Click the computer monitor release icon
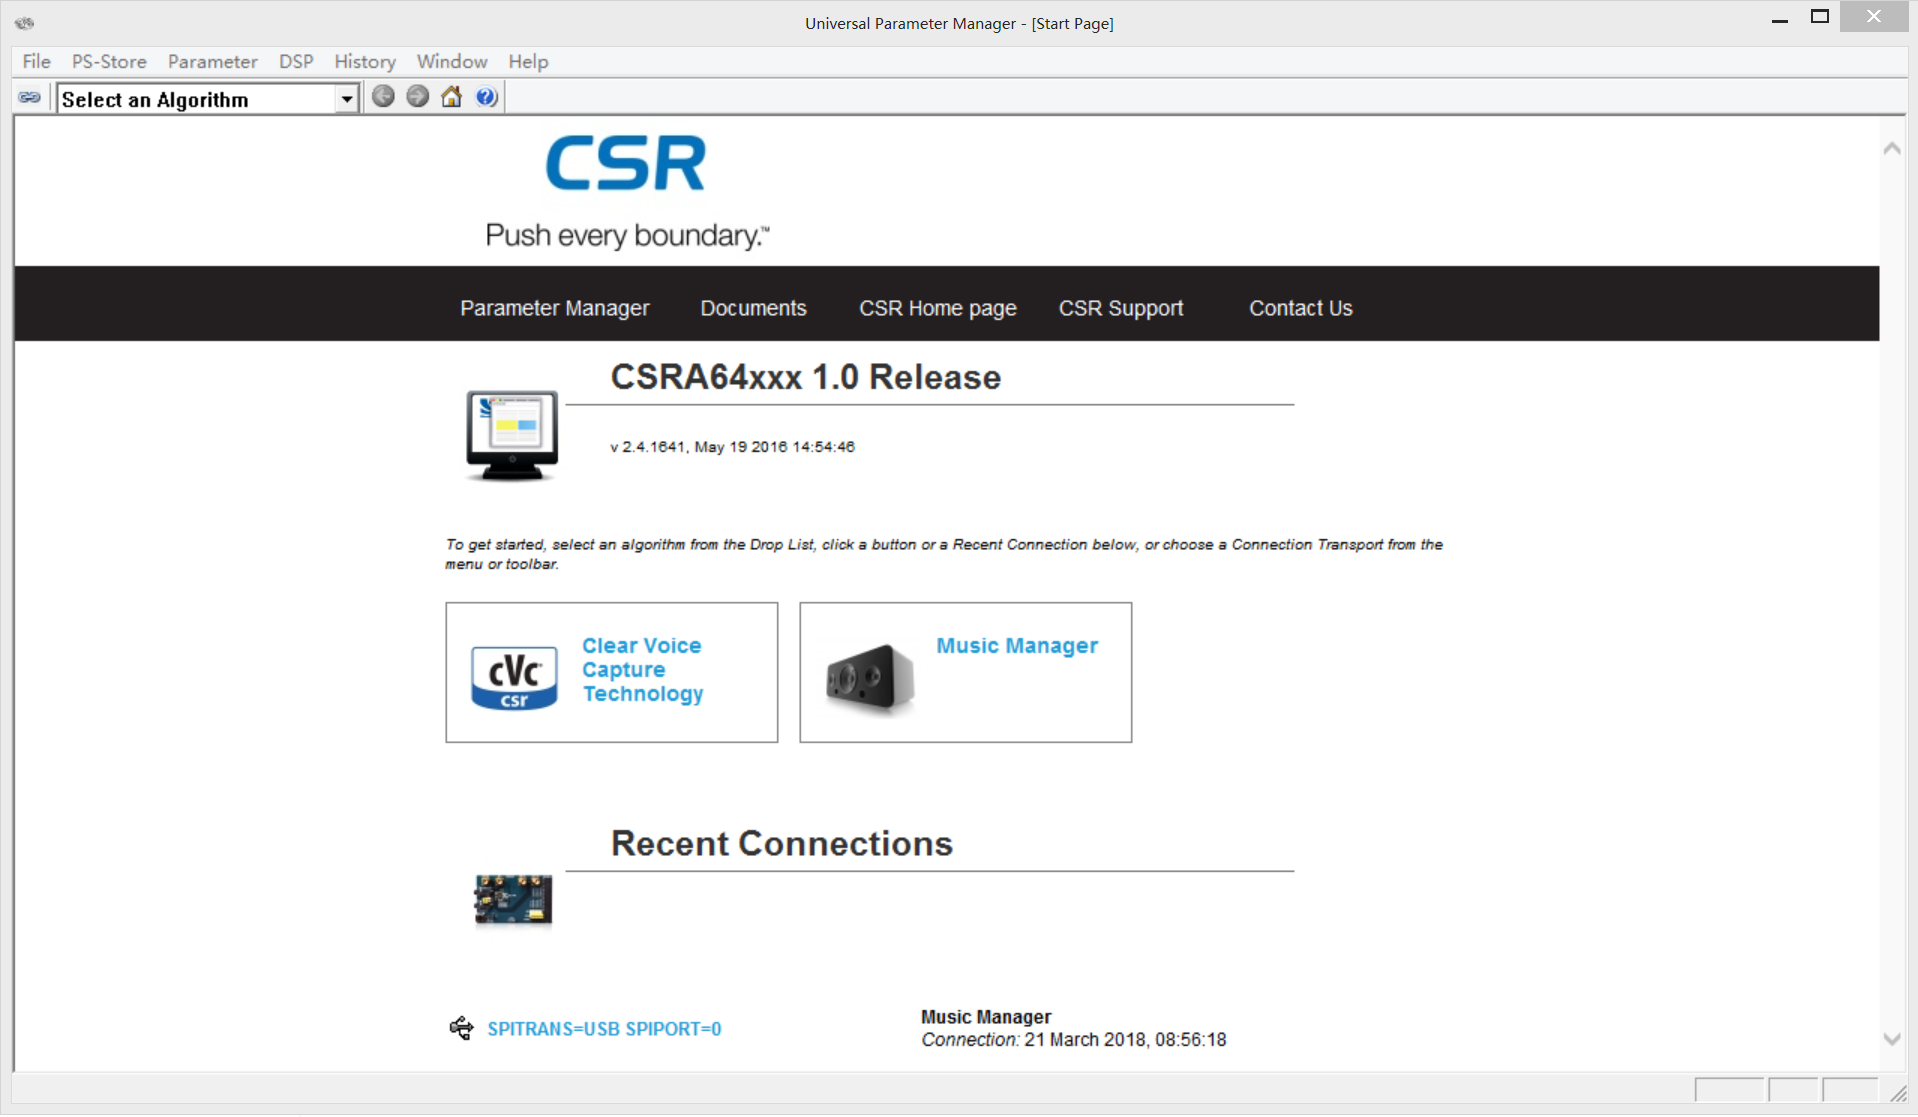1918x1117 pixels. tap(512, 436)
